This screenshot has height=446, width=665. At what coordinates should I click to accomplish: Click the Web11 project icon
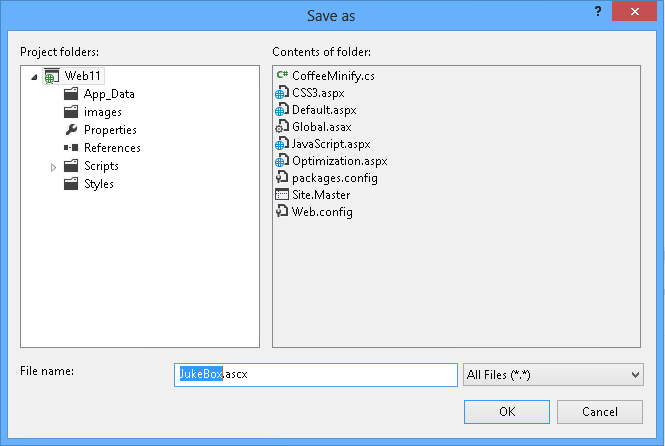point(52,76)
